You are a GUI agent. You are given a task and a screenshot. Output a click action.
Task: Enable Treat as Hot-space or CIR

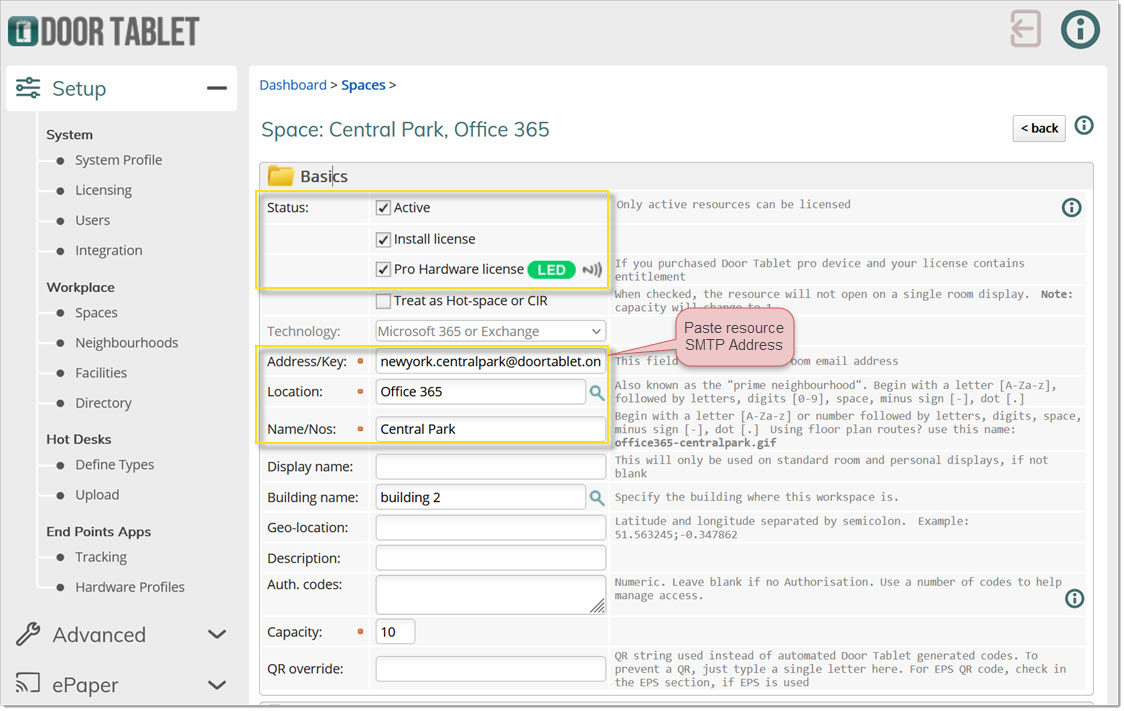[x=384, y=301]
